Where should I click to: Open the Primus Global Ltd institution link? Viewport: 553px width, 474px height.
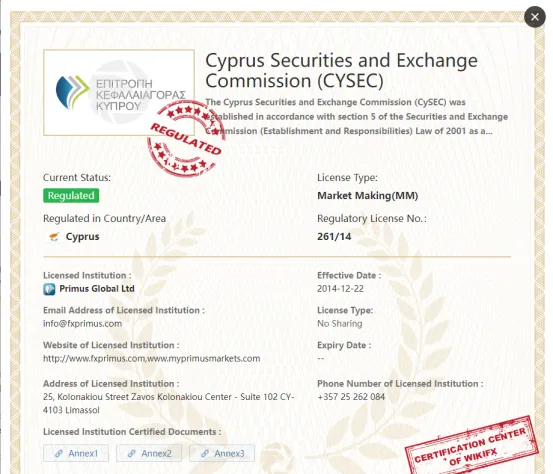97,289
